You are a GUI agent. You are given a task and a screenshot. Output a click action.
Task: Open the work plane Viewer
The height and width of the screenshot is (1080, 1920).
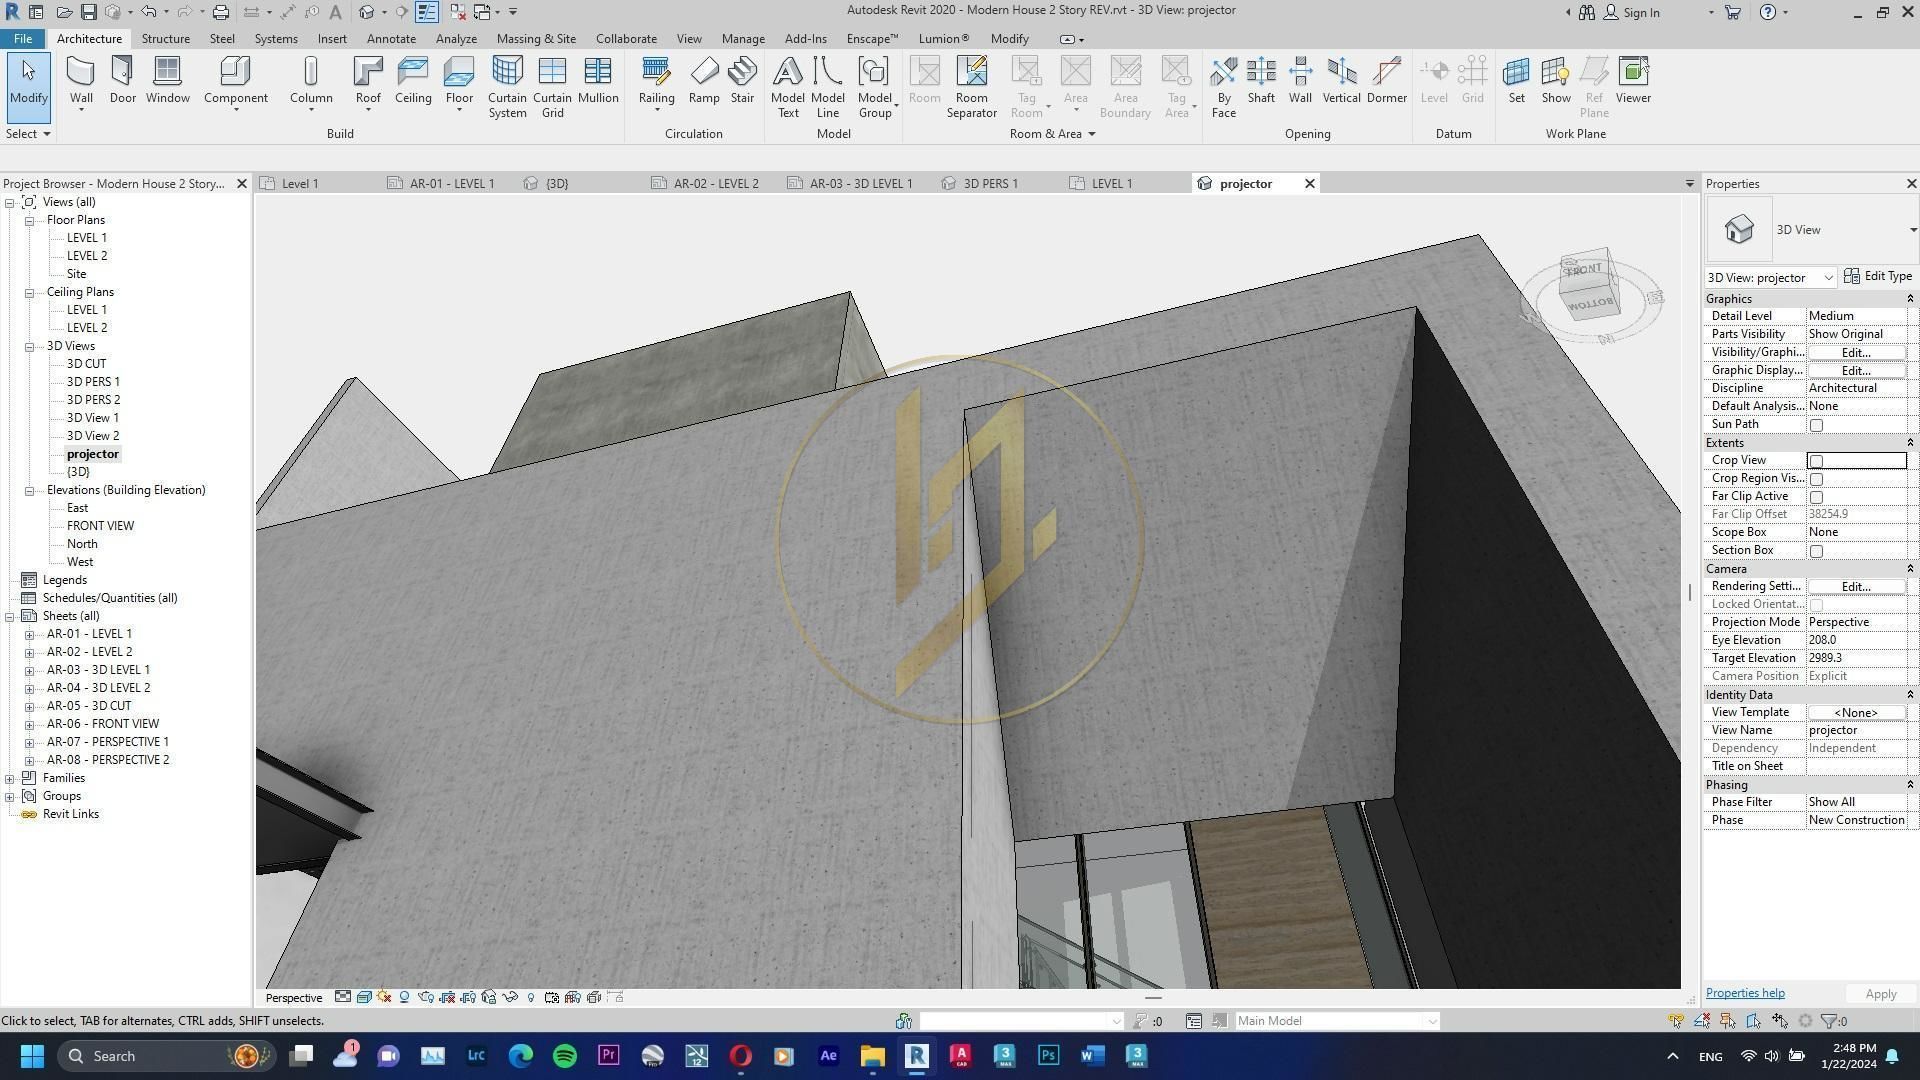pyautogui.click(x=1633, y=80)
